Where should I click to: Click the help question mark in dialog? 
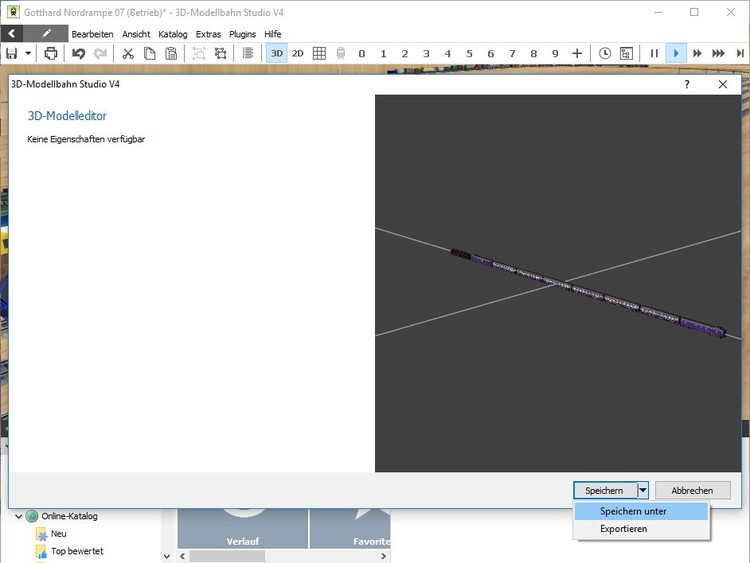point(687,85)
